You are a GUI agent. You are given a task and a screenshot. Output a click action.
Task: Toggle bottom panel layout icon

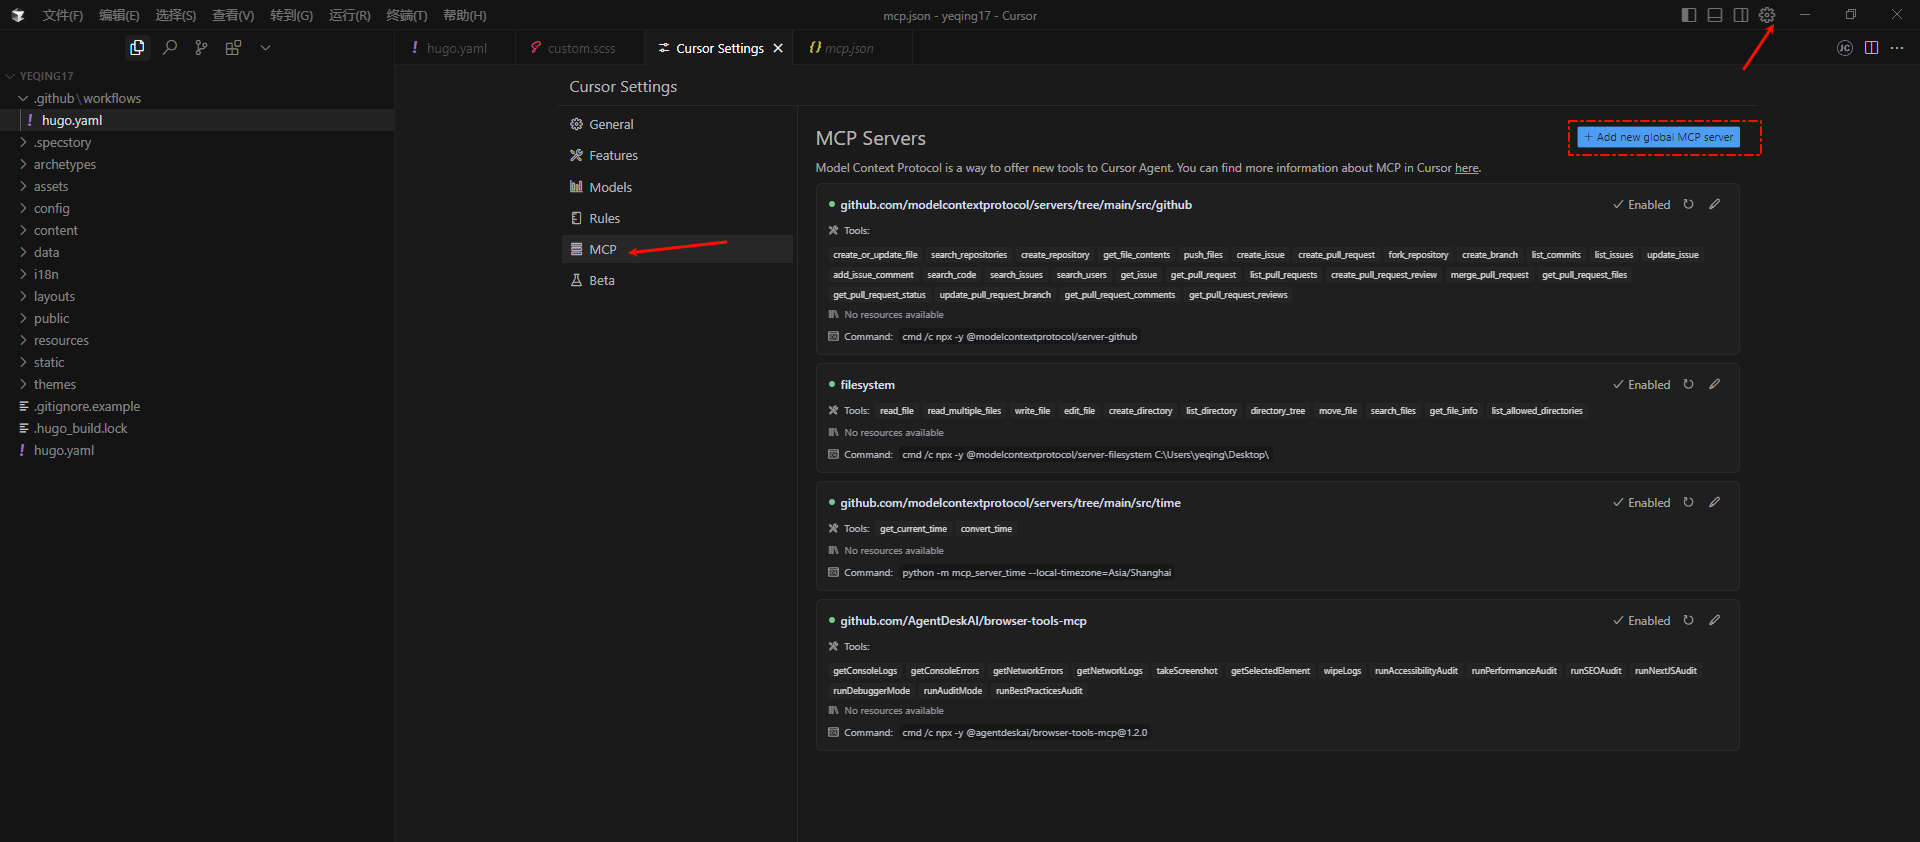(x=1715, y=15)
